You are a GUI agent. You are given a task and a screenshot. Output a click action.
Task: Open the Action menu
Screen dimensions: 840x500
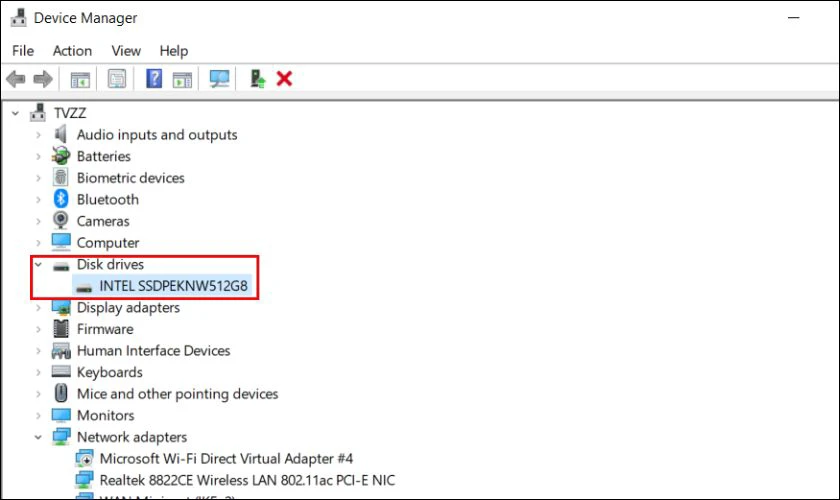[x=72, y=51]
